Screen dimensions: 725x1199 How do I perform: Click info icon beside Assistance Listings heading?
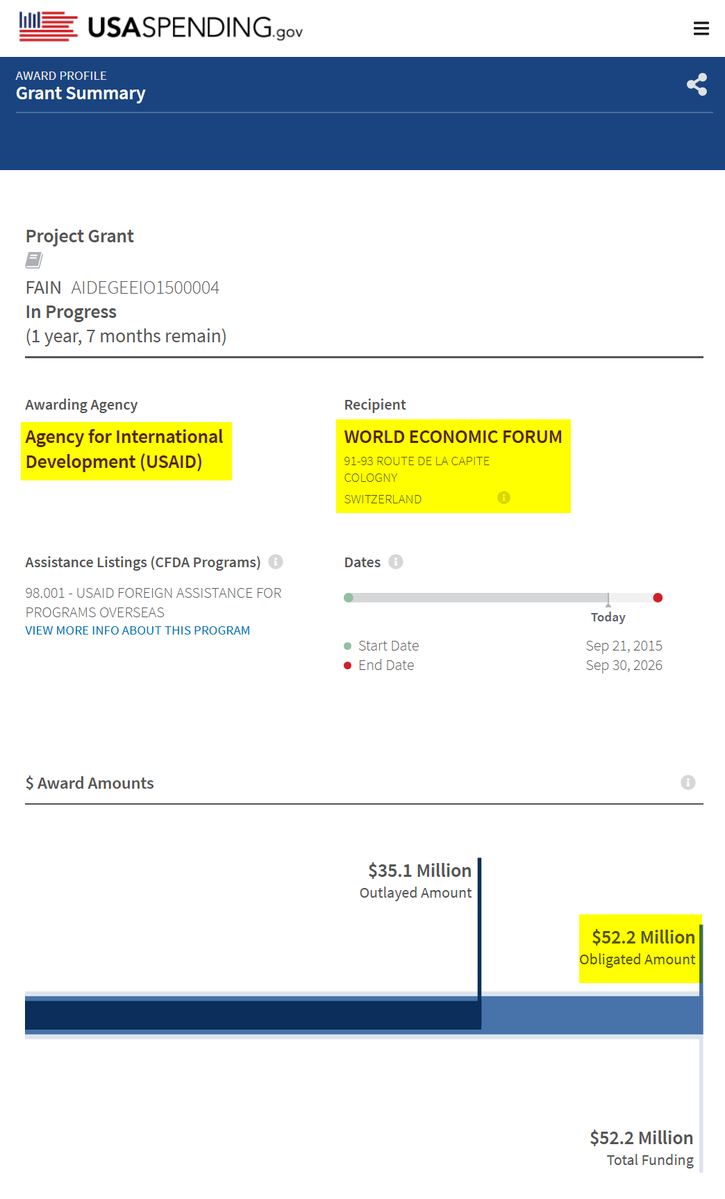(x=276, y=562)
